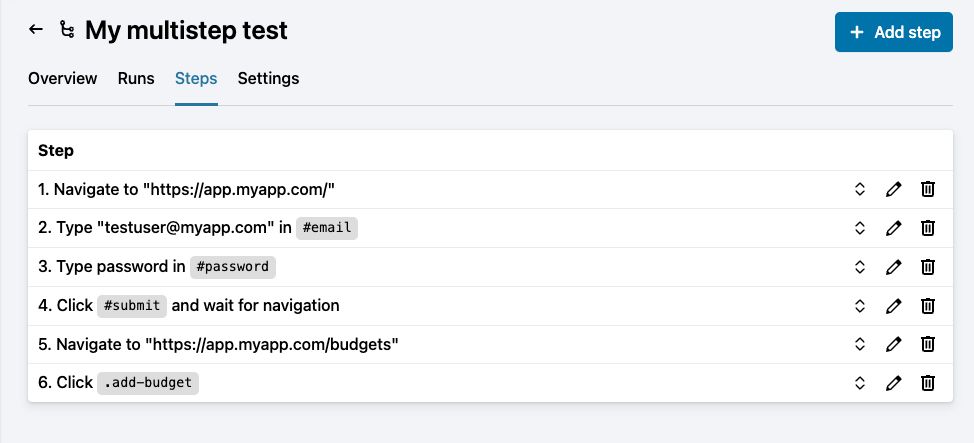Image resolution: width=974 pixels, height=443 pixels.
Task: Click the multistep test branch icon
Action: click(x=67, y=31)
